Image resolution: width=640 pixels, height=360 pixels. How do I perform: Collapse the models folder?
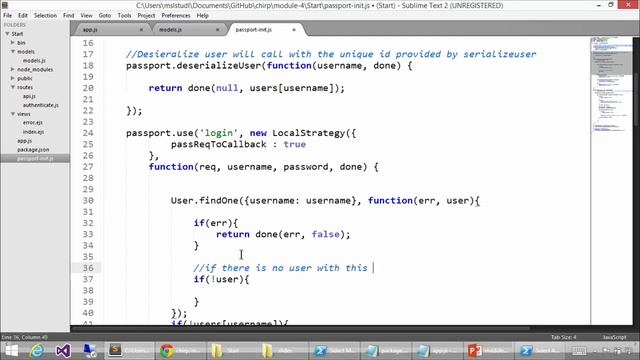13,52
